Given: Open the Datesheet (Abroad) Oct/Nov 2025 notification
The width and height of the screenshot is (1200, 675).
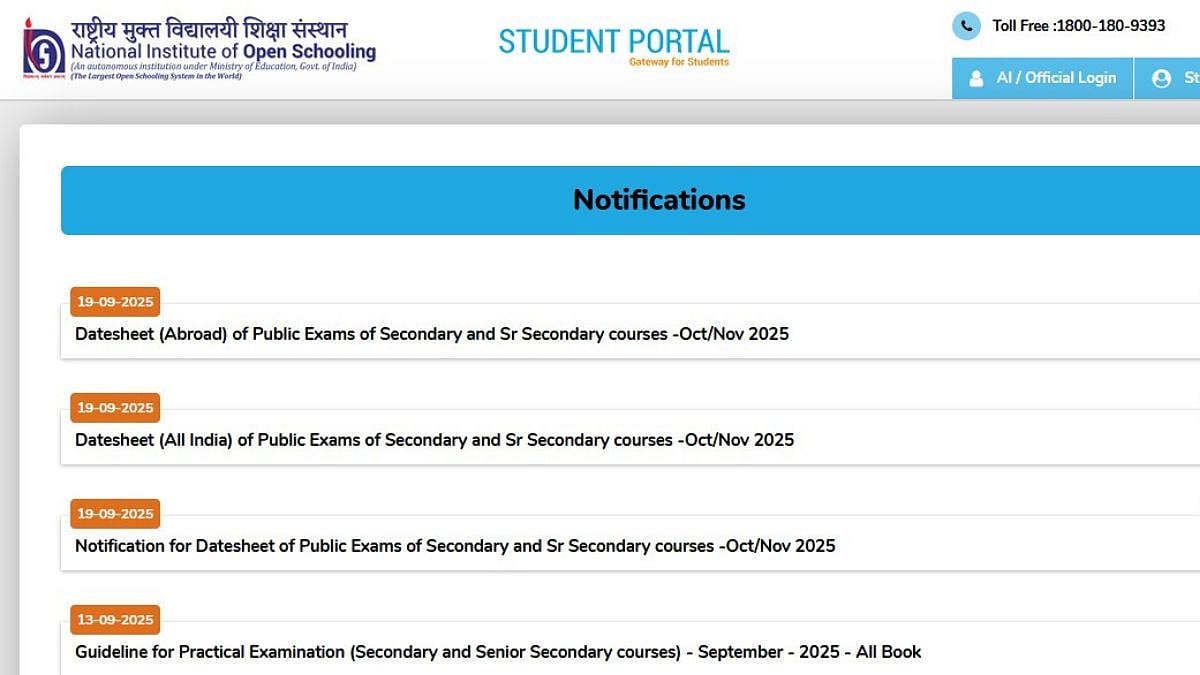Looking at the screenshot, I should (432, 334).
